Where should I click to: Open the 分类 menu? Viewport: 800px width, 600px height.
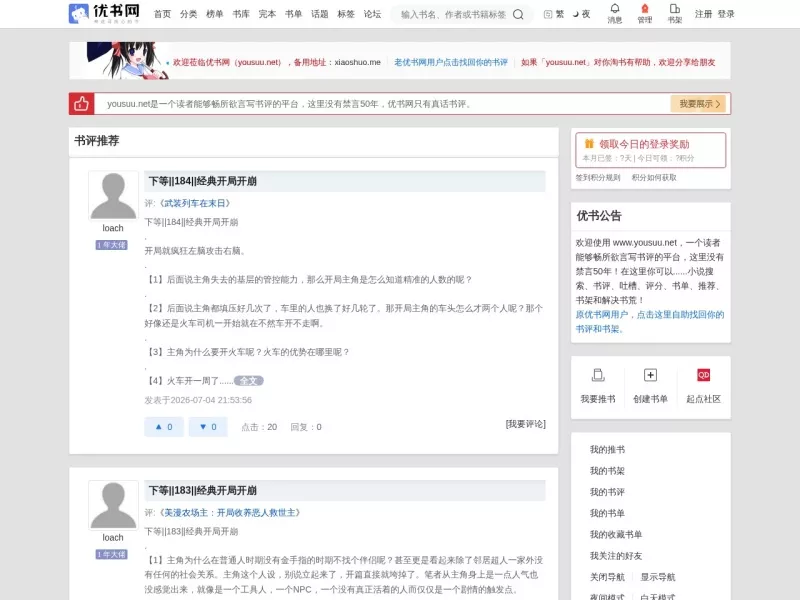point(188,14)
